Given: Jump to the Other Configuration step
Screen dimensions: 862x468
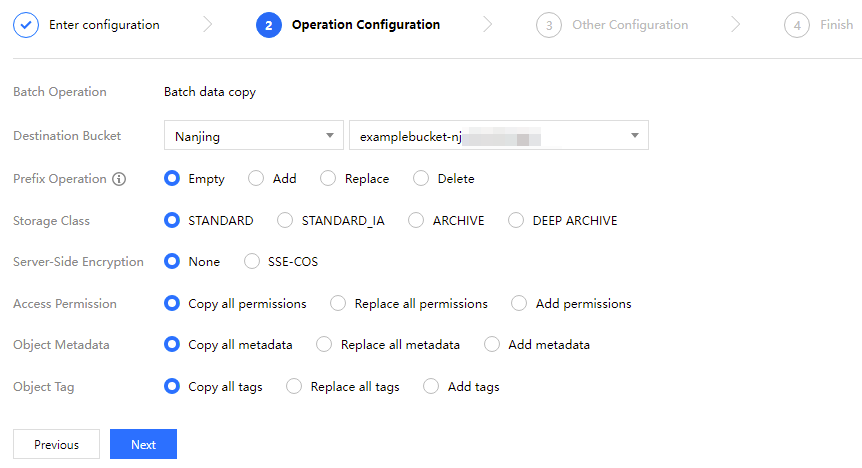Looking at the screenshot, I should pyautogui.click(x=629, y=25).
